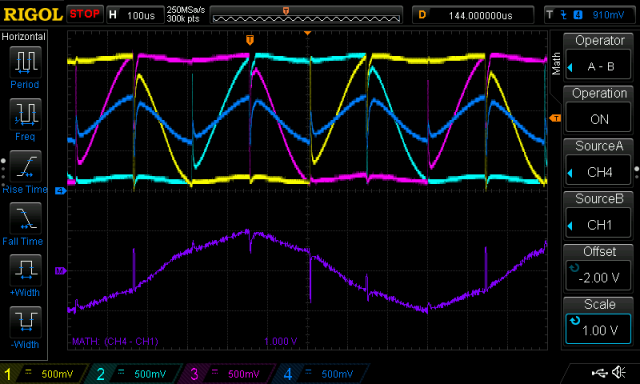The height and width of the screenshot is (384, 640).
Task: Select the Period measurement icon
Action: [25, 62]
